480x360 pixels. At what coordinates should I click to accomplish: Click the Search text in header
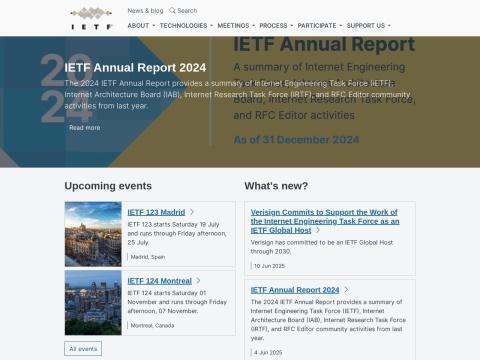[187, 11]
